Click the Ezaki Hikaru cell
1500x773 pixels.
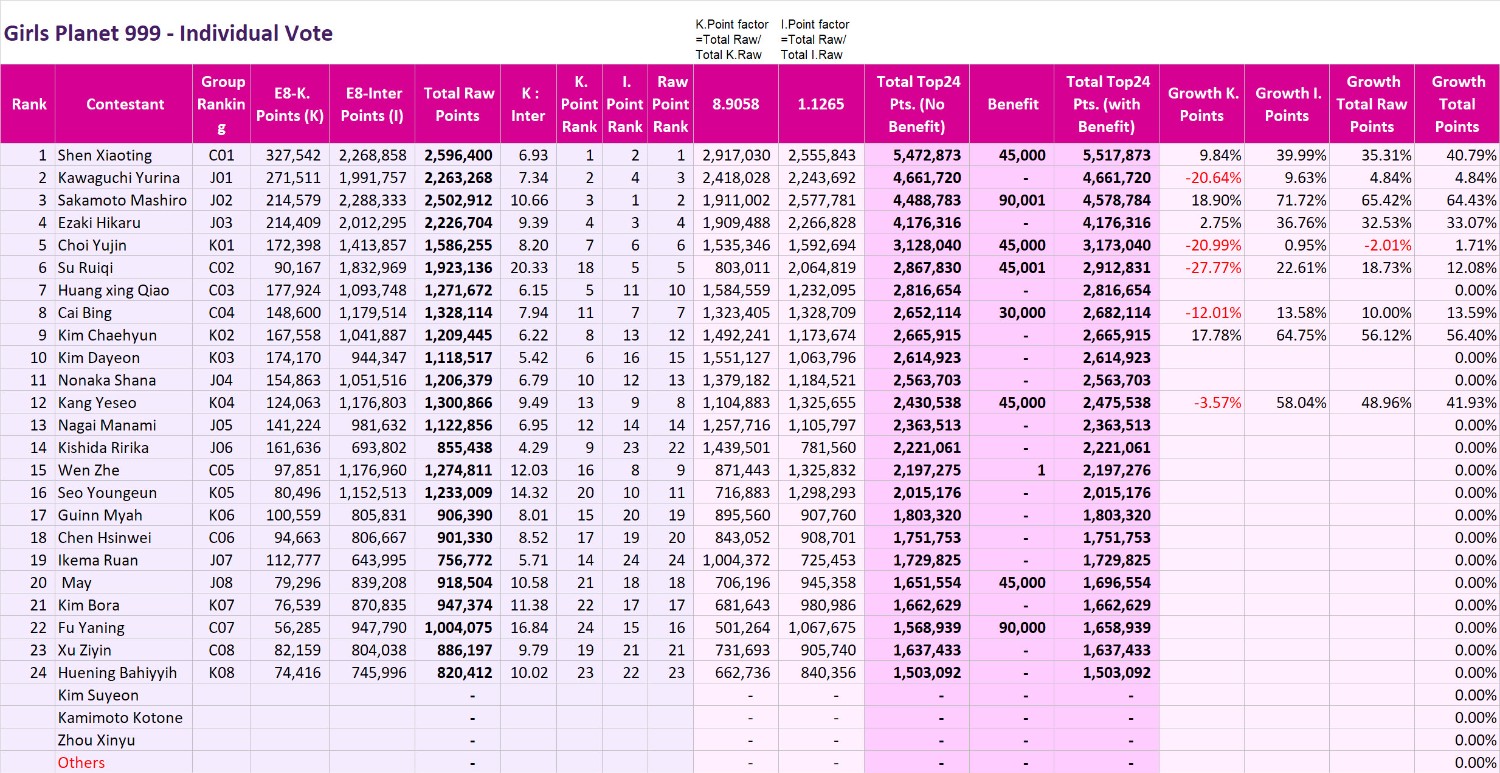point(124,223)
